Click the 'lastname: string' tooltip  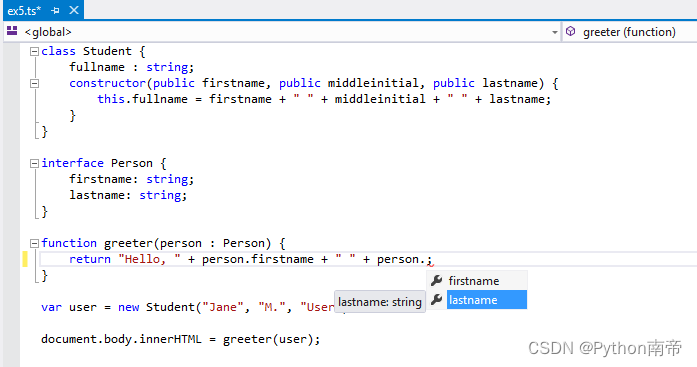[x=380, y=302]
